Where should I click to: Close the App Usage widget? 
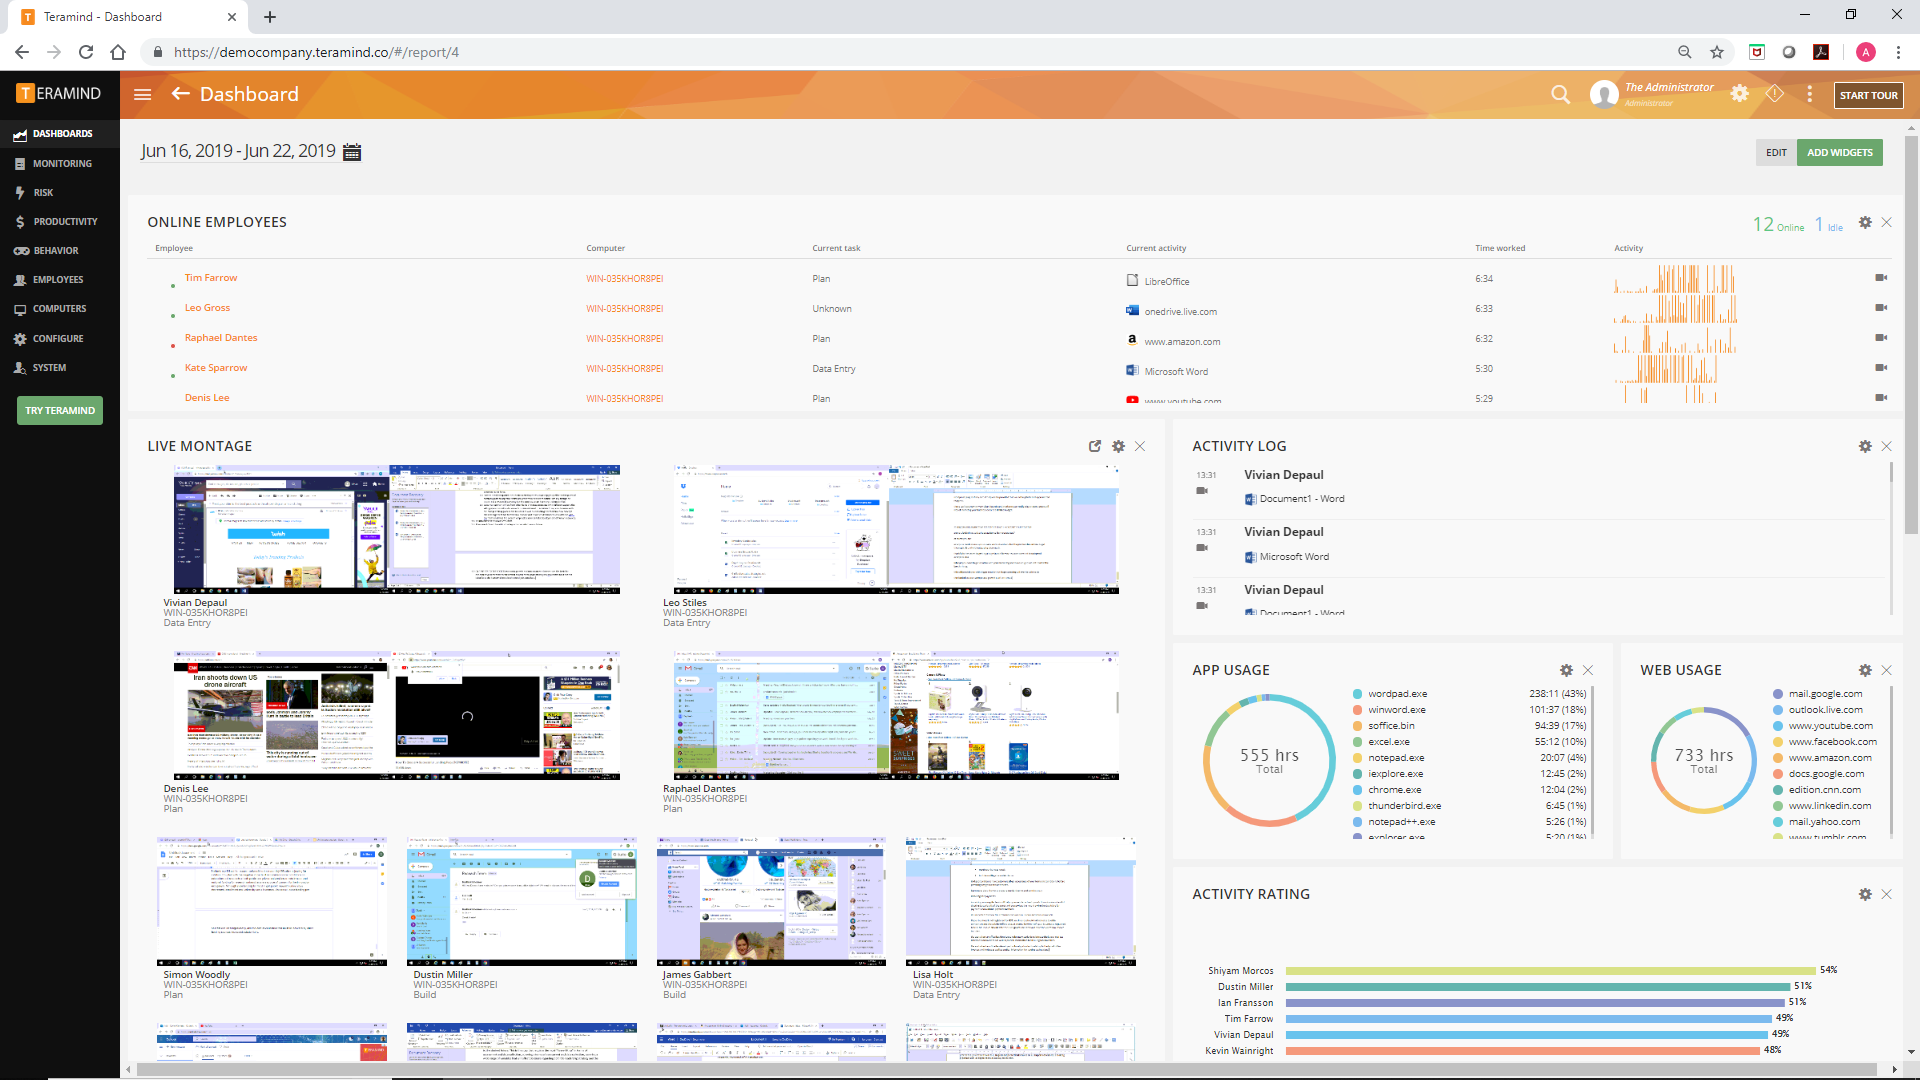[1588, 670]
